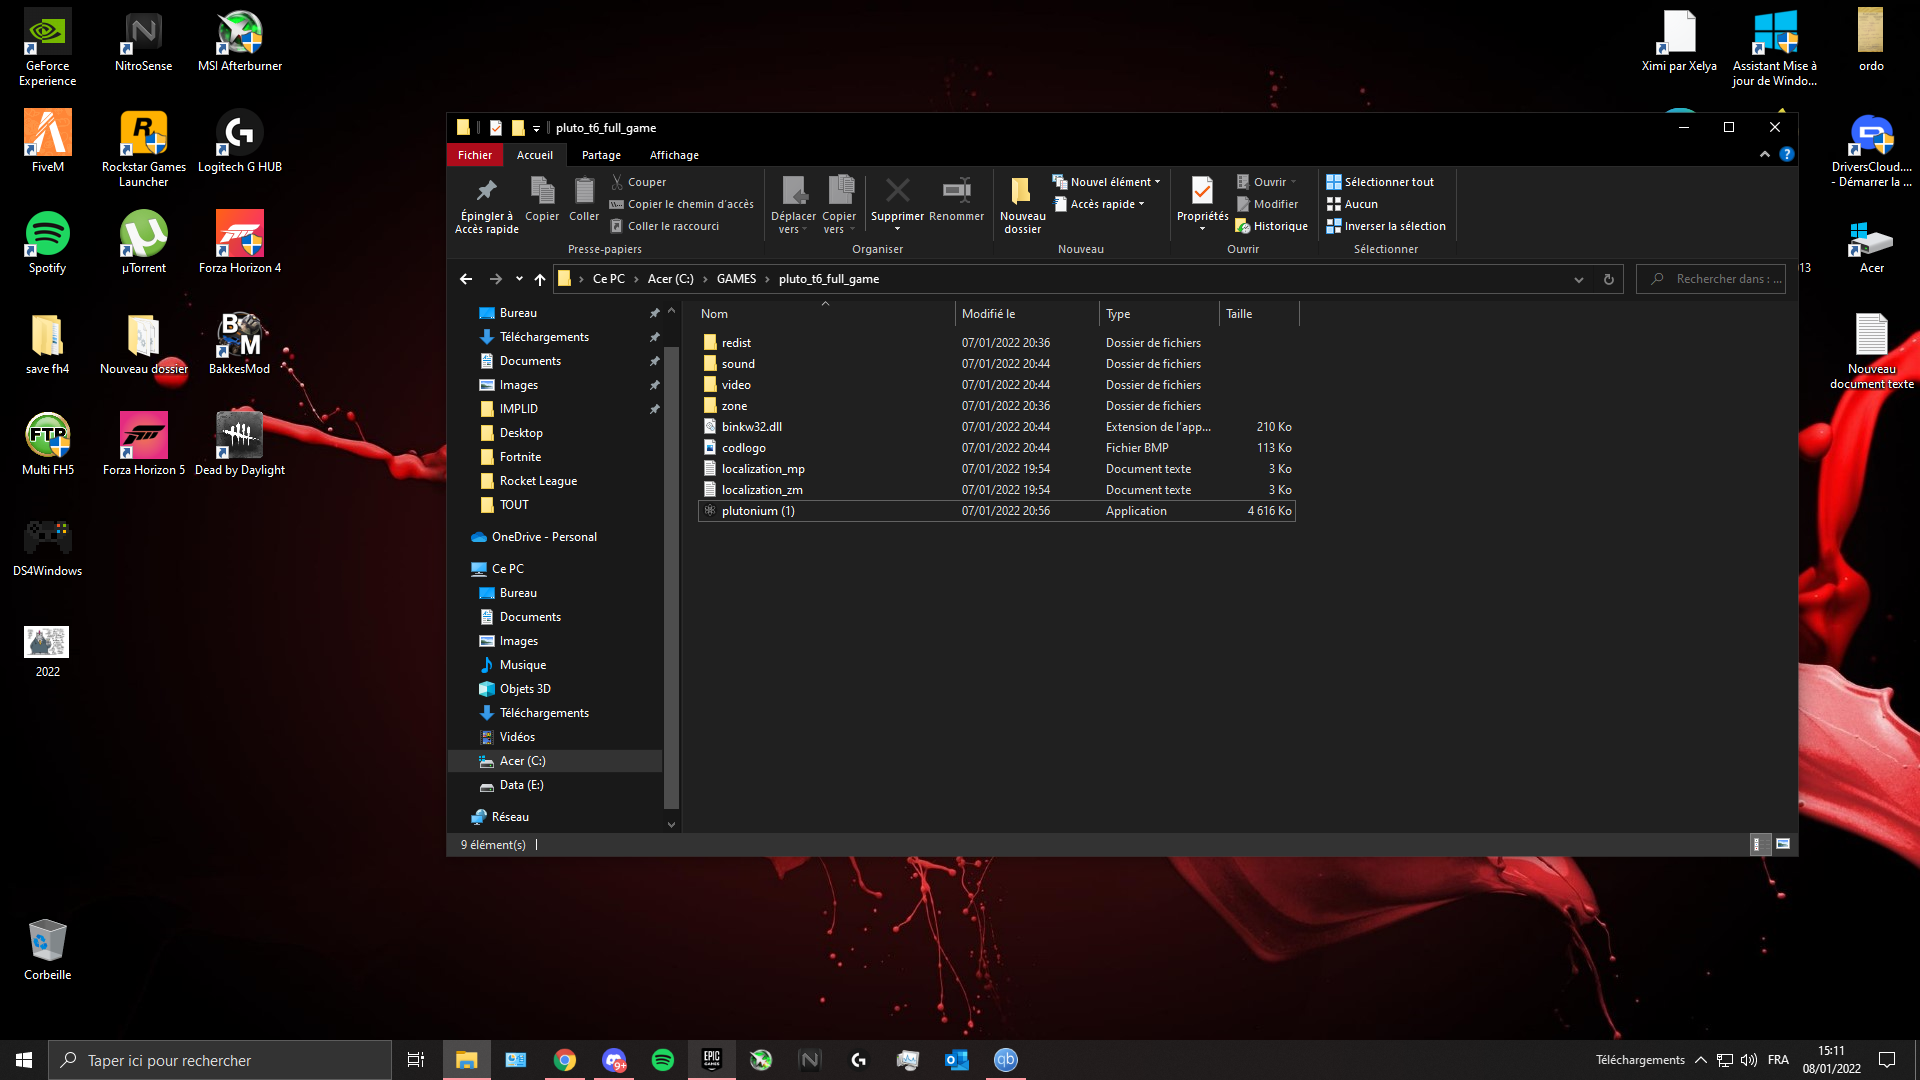Click the Copier ribbon icon
Screen dimensions: 1920x1080
(542, 190)
